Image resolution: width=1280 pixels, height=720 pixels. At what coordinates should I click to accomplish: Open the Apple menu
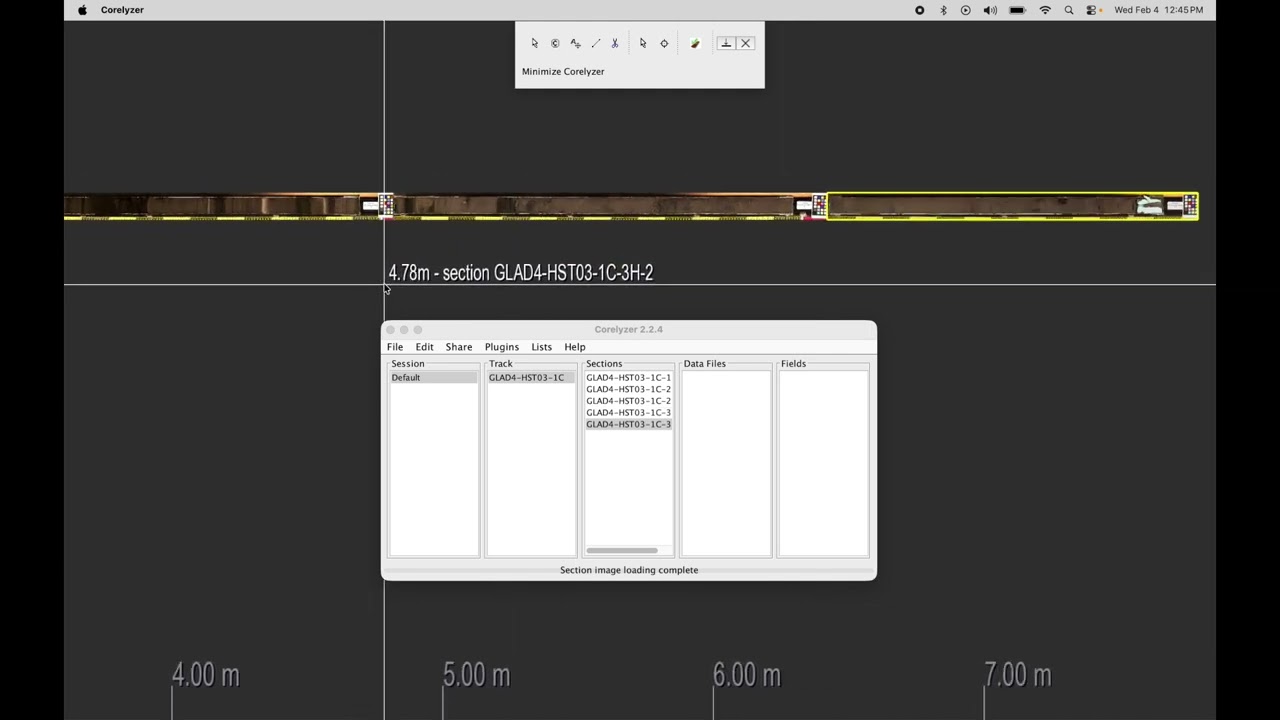(x=82, y=10)
